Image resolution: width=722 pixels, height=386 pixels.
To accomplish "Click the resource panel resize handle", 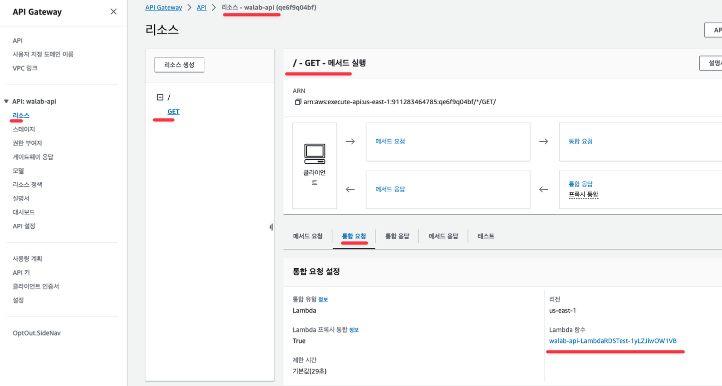I will 271,227.
